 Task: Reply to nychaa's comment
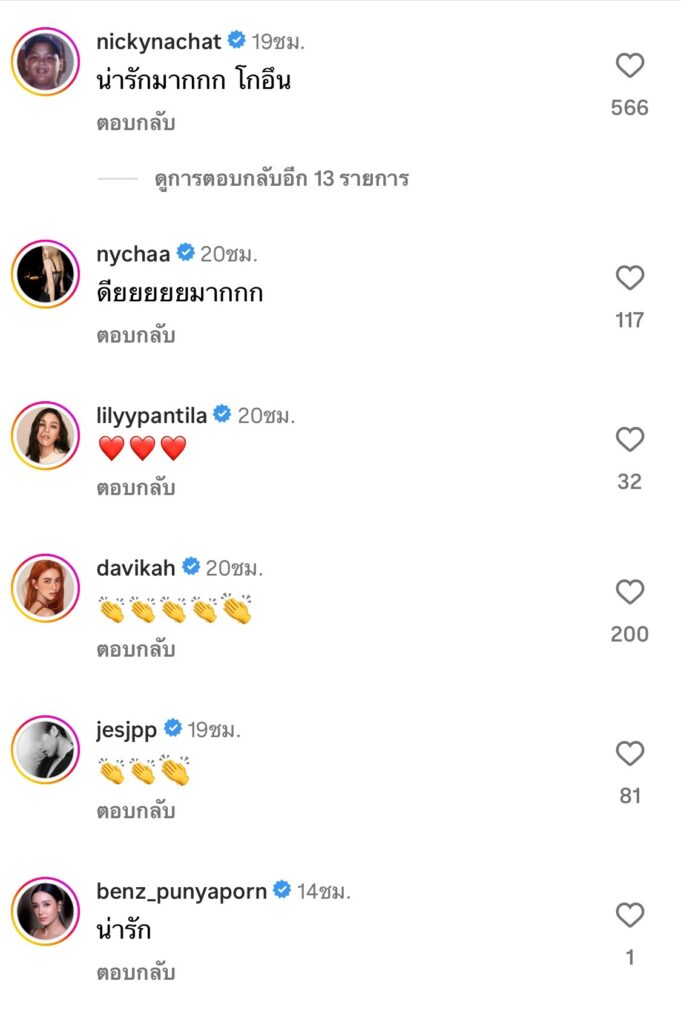pos(136,336)
